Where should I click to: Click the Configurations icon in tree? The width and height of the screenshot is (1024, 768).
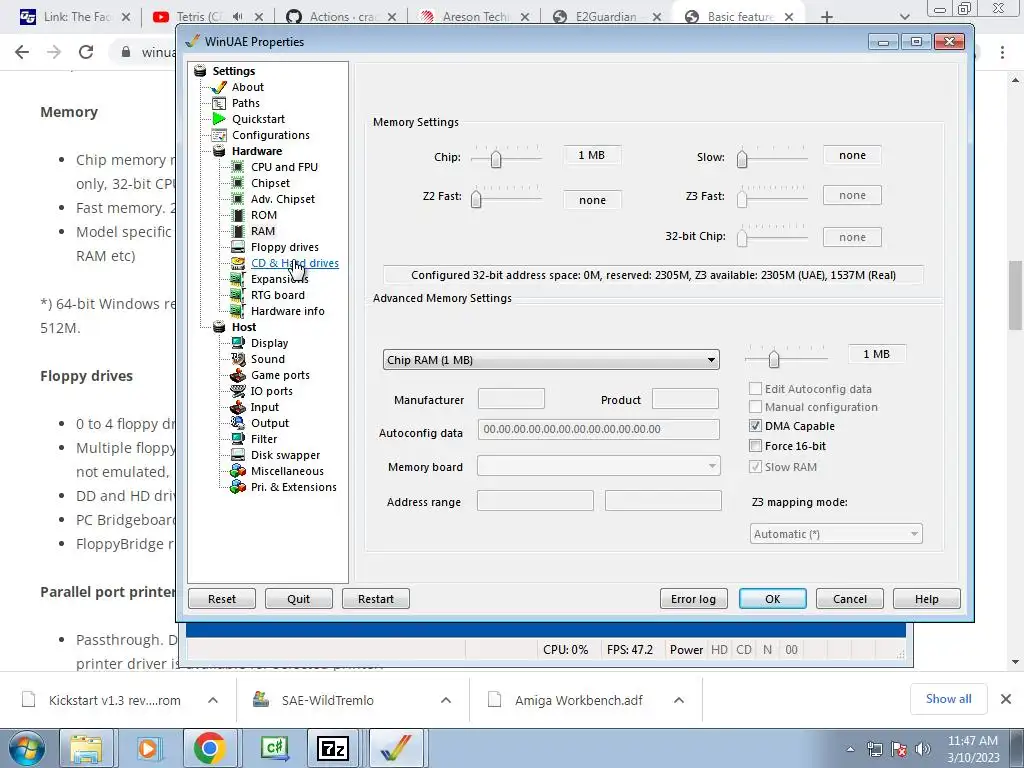pyautogui.click(x=219, y=135)
